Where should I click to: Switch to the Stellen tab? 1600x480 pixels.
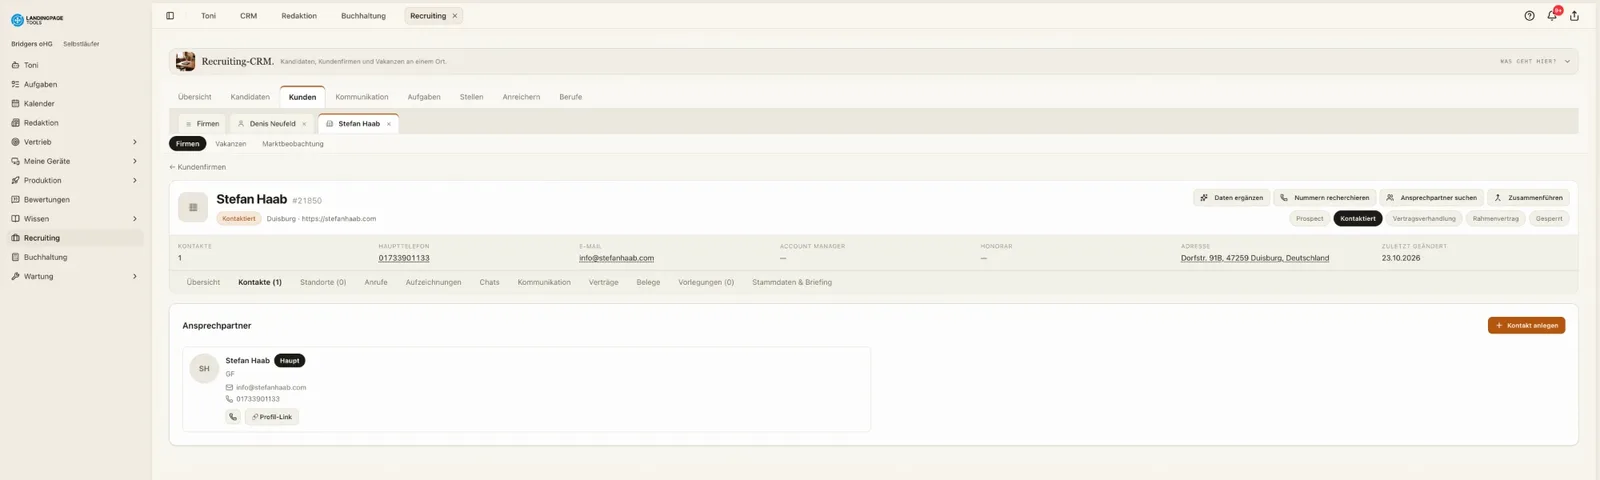coord(471,97)
